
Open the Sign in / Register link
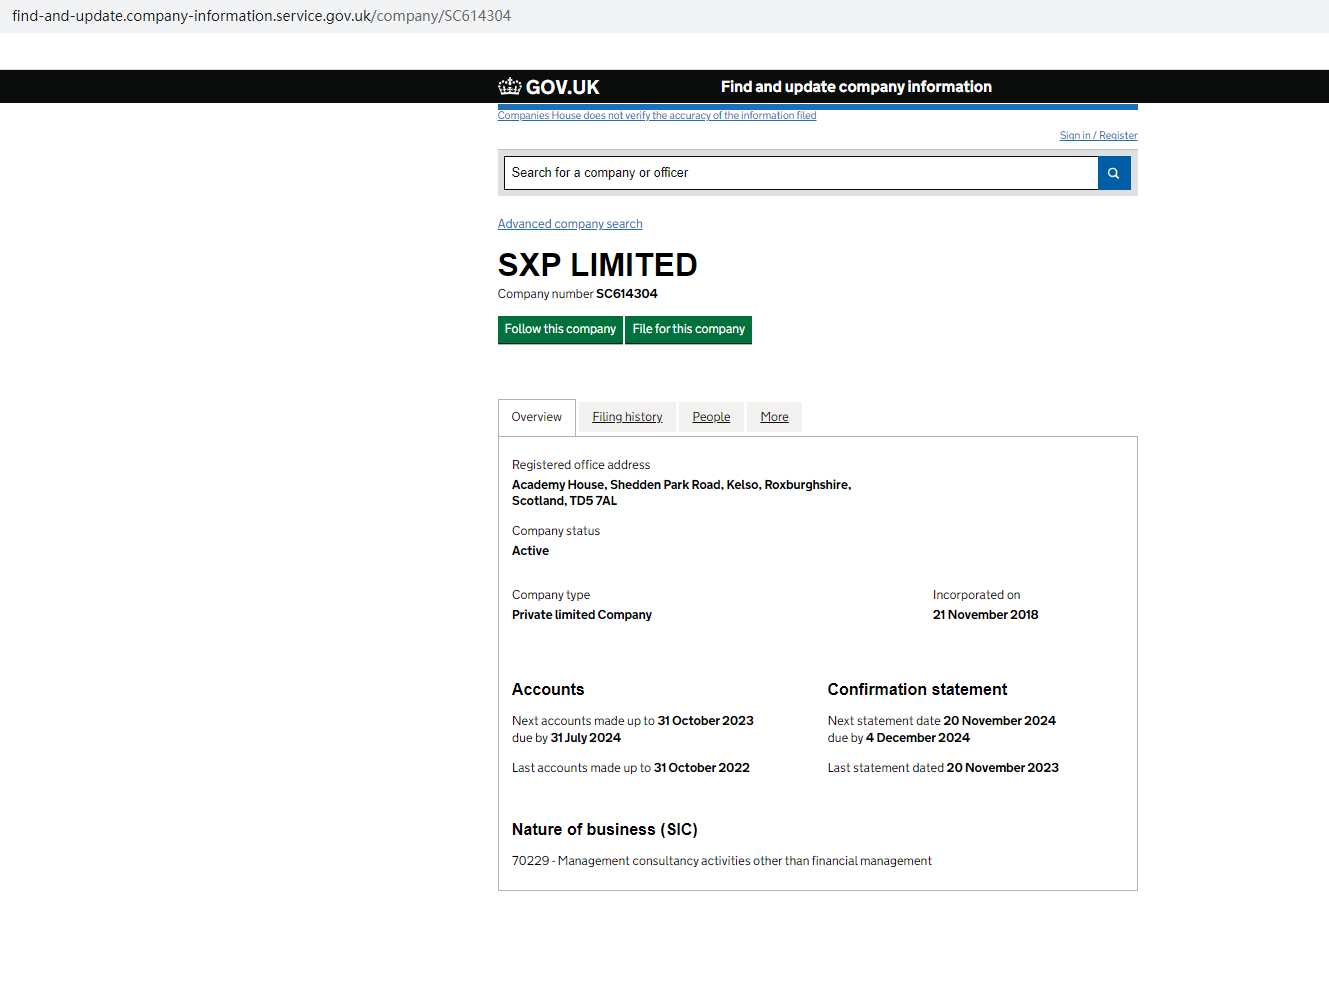click(1098, 136)
